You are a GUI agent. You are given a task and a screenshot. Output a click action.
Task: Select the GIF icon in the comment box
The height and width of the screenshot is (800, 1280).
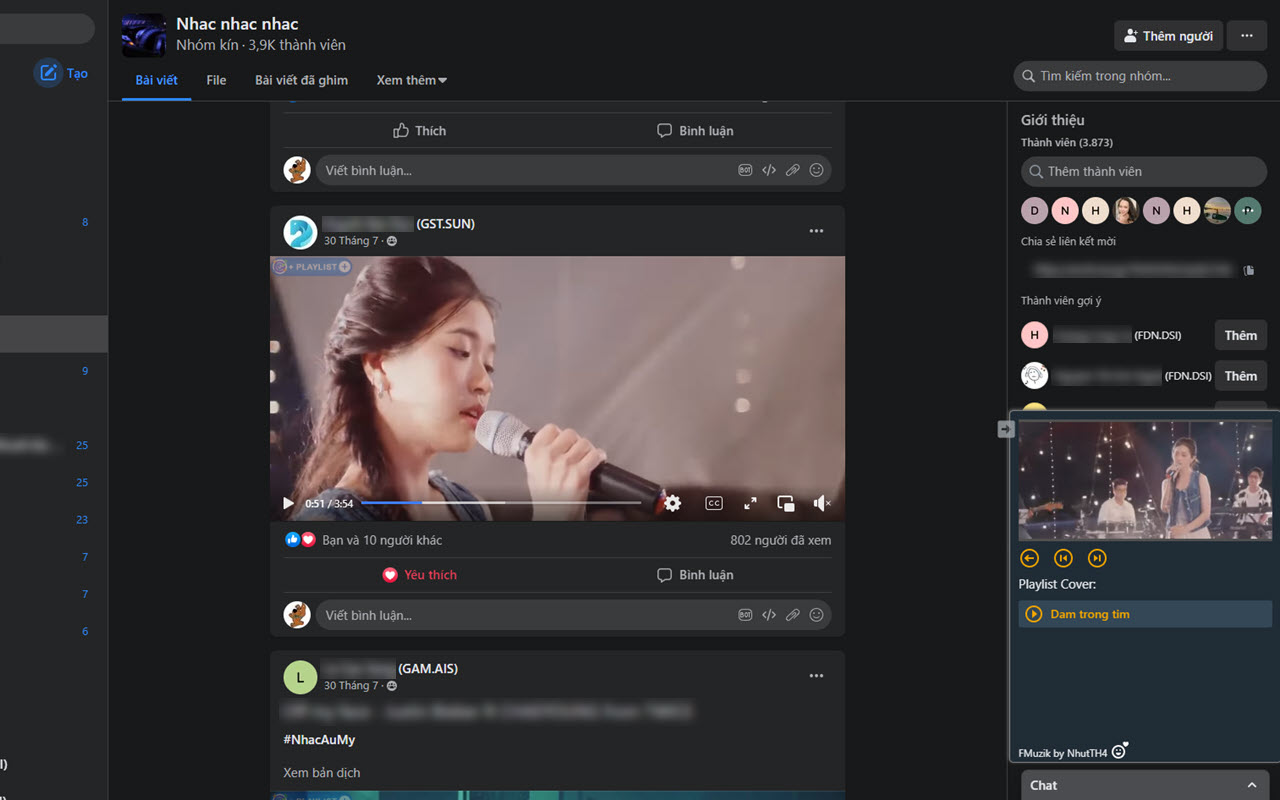tap(745, 614)
